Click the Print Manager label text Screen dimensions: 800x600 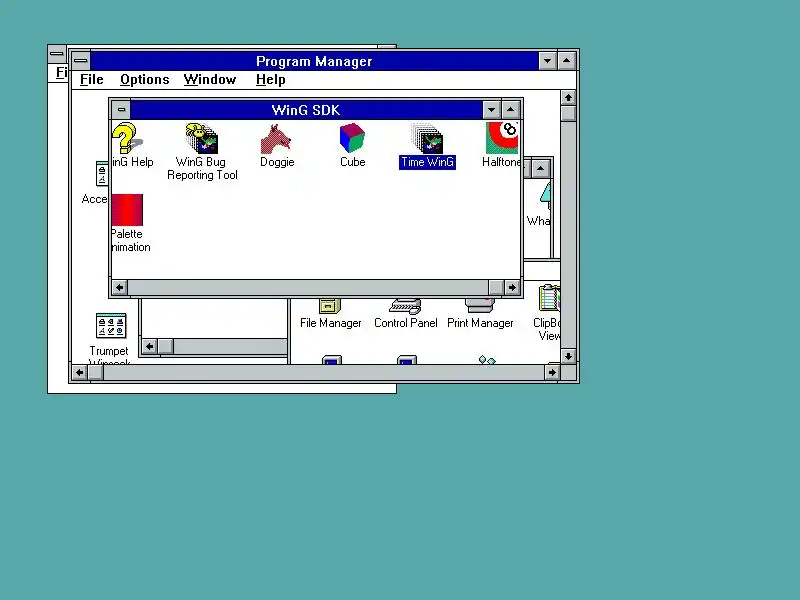point(480,323)
